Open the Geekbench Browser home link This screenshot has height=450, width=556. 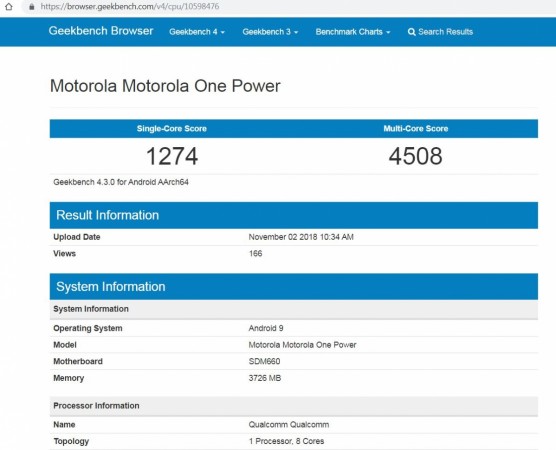pos(101,31)
